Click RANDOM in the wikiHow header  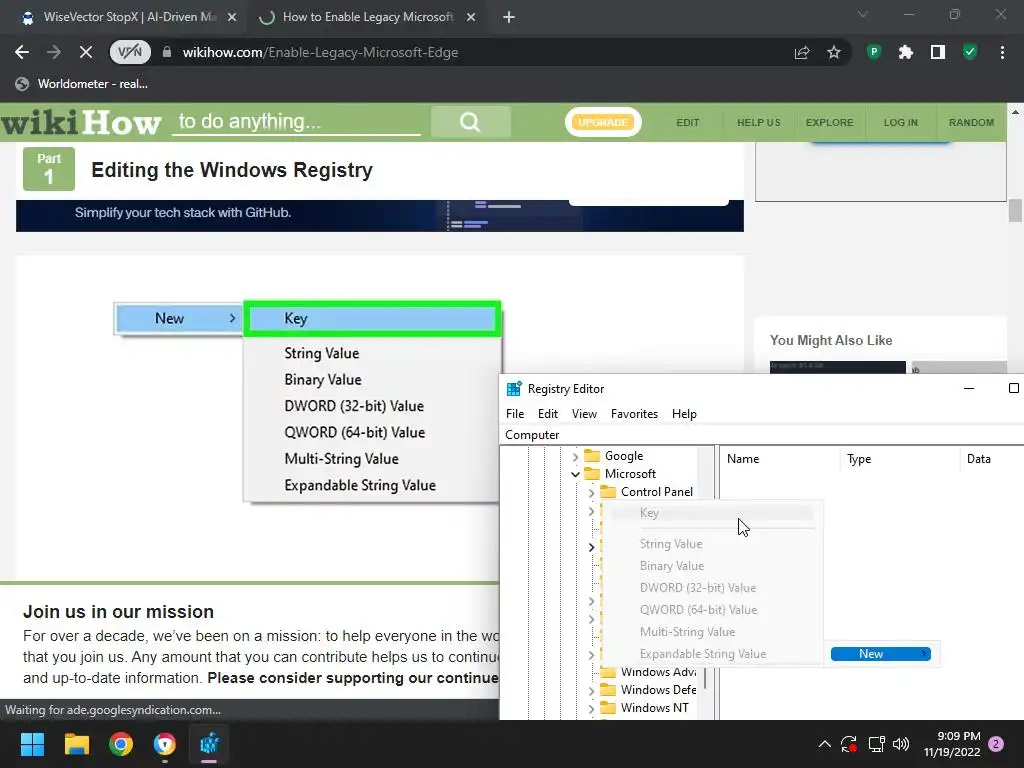tap(971, 122)
